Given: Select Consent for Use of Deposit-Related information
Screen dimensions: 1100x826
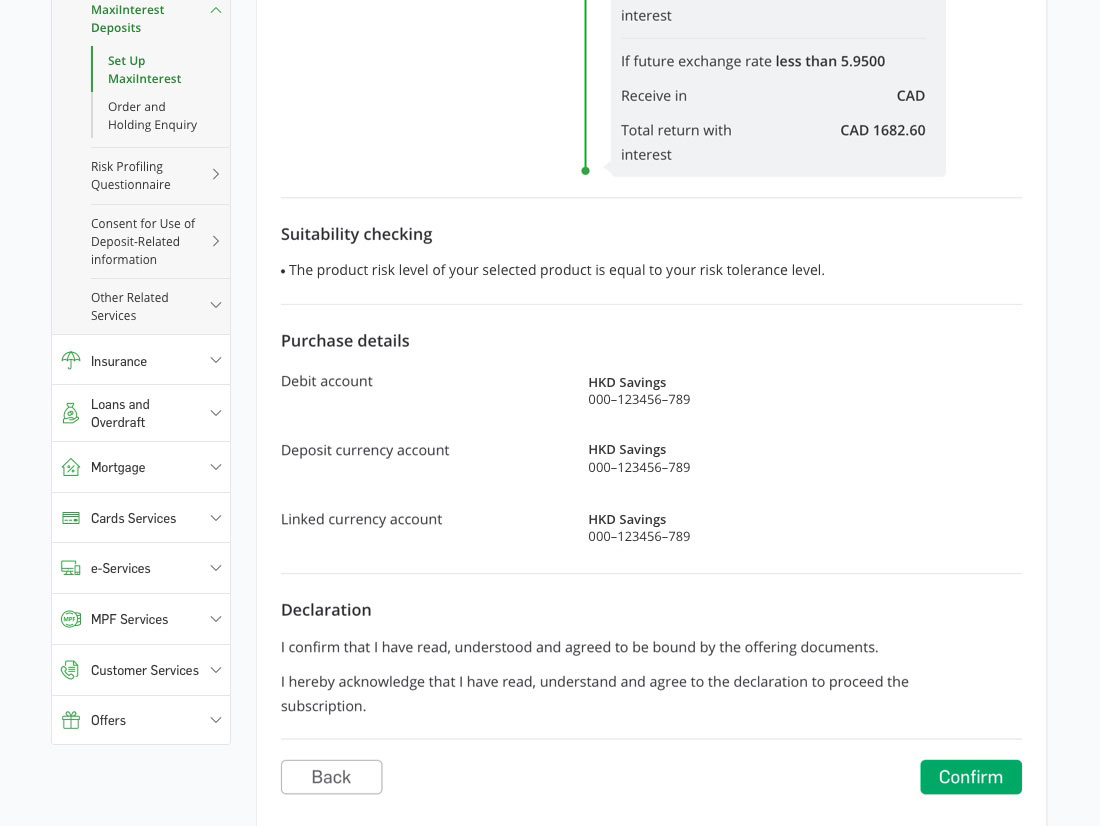Looking at the screenshot, I should [x=143, y=241].
